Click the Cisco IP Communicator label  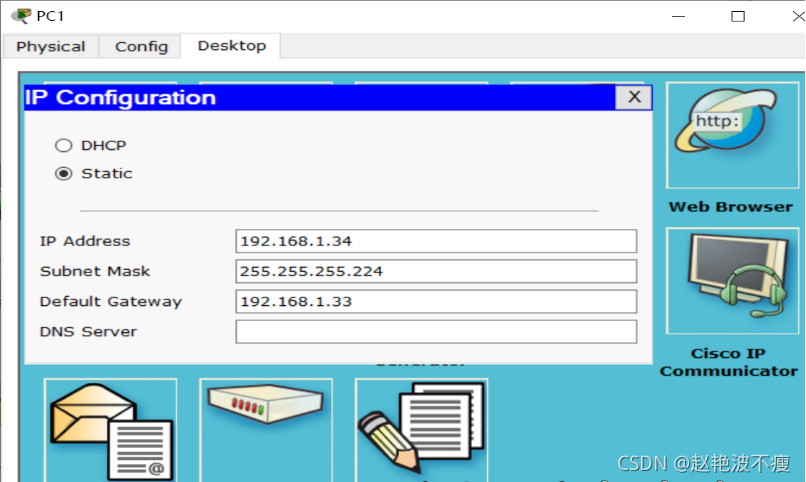point(728,362)
